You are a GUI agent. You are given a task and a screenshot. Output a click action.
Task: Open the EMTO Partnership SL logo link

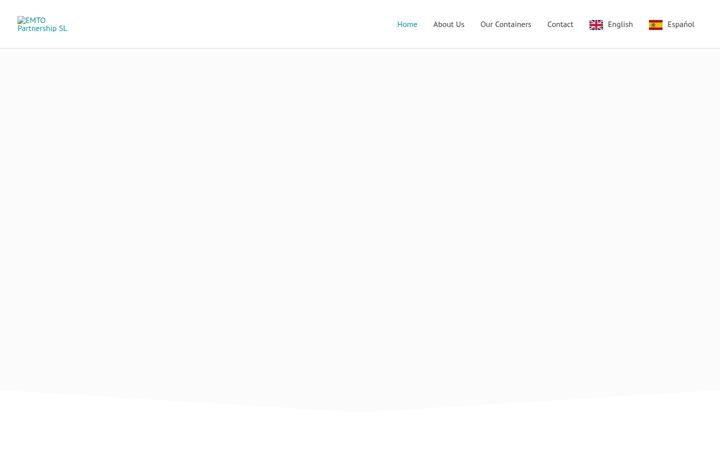(42, 24)
